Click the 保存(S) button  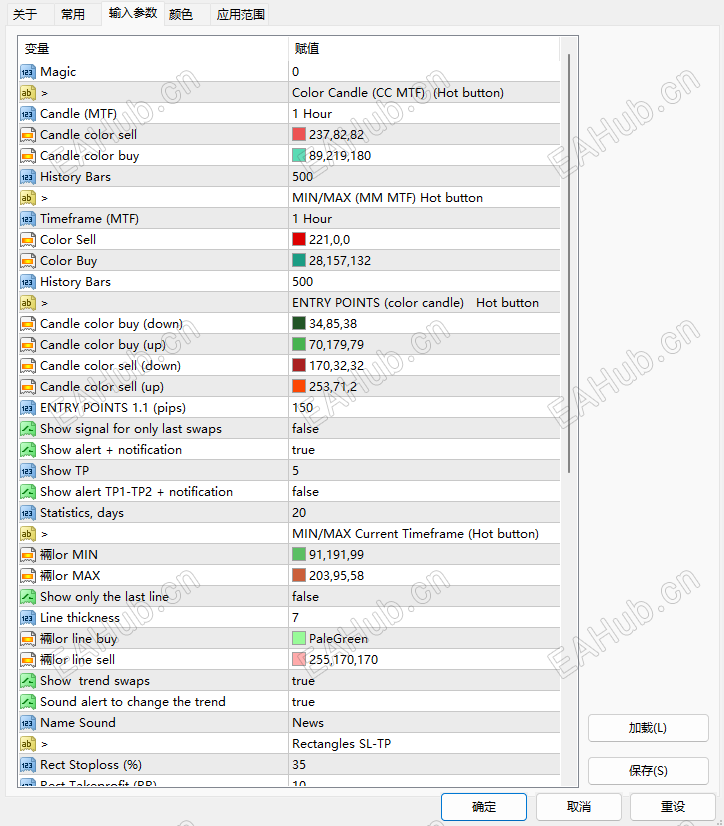pyautogui.click(x=648, y=771)
